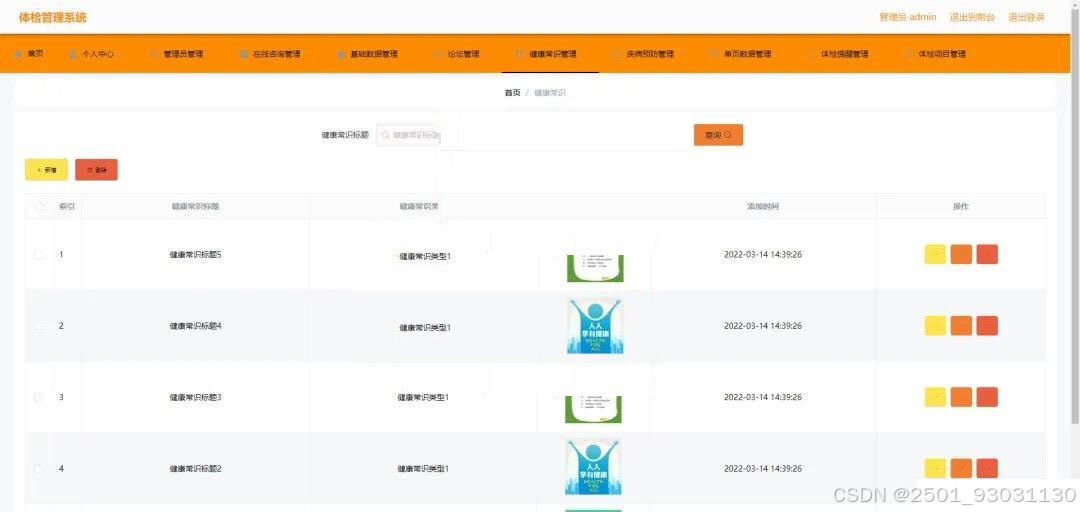
Task: Click the 健康常识 breadcrumb text
Action: point(550,92)
